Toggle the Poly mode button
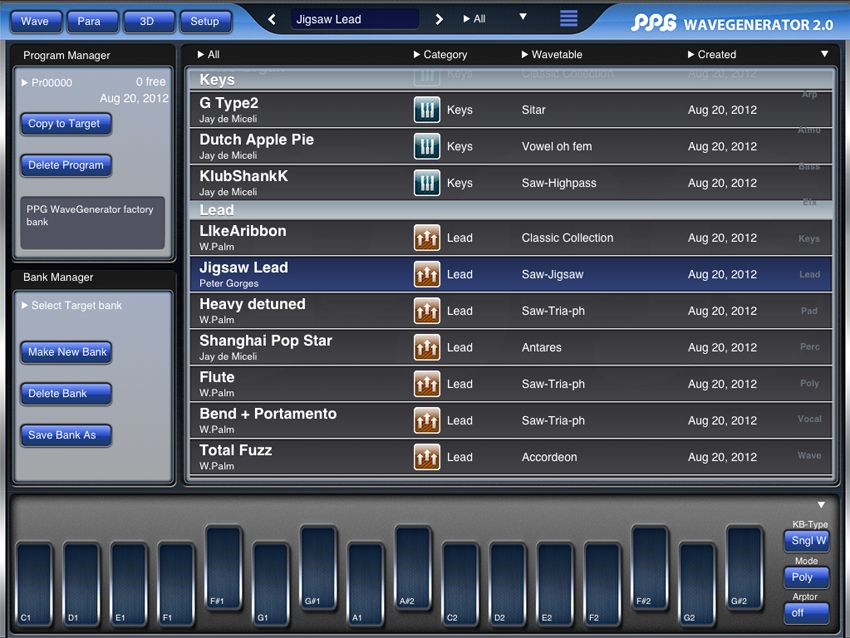The width and height of the screenshot is (850, 638). [x=807, y=577]
